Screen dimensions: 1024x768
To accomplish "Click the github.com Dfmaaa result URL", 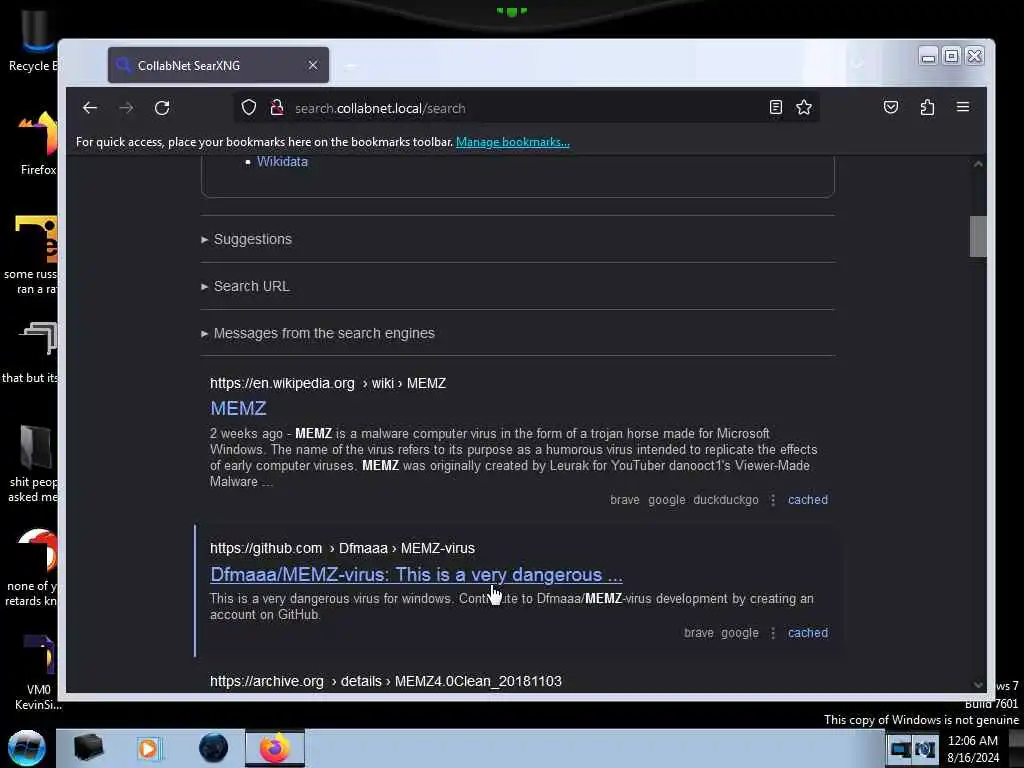I will pos(342,548).
